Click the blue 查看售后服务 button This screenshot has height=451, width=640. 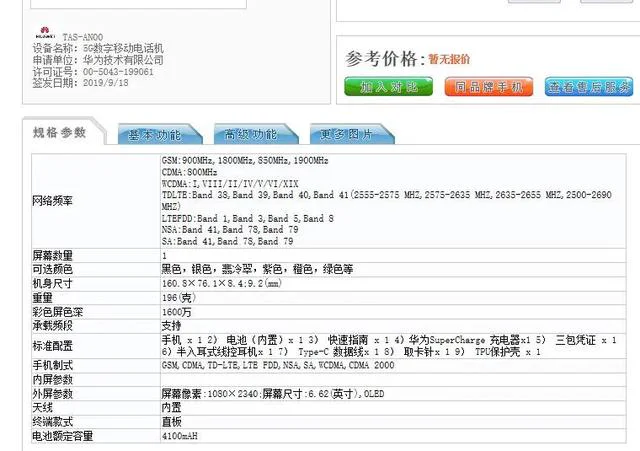click(x=589, y=87)
